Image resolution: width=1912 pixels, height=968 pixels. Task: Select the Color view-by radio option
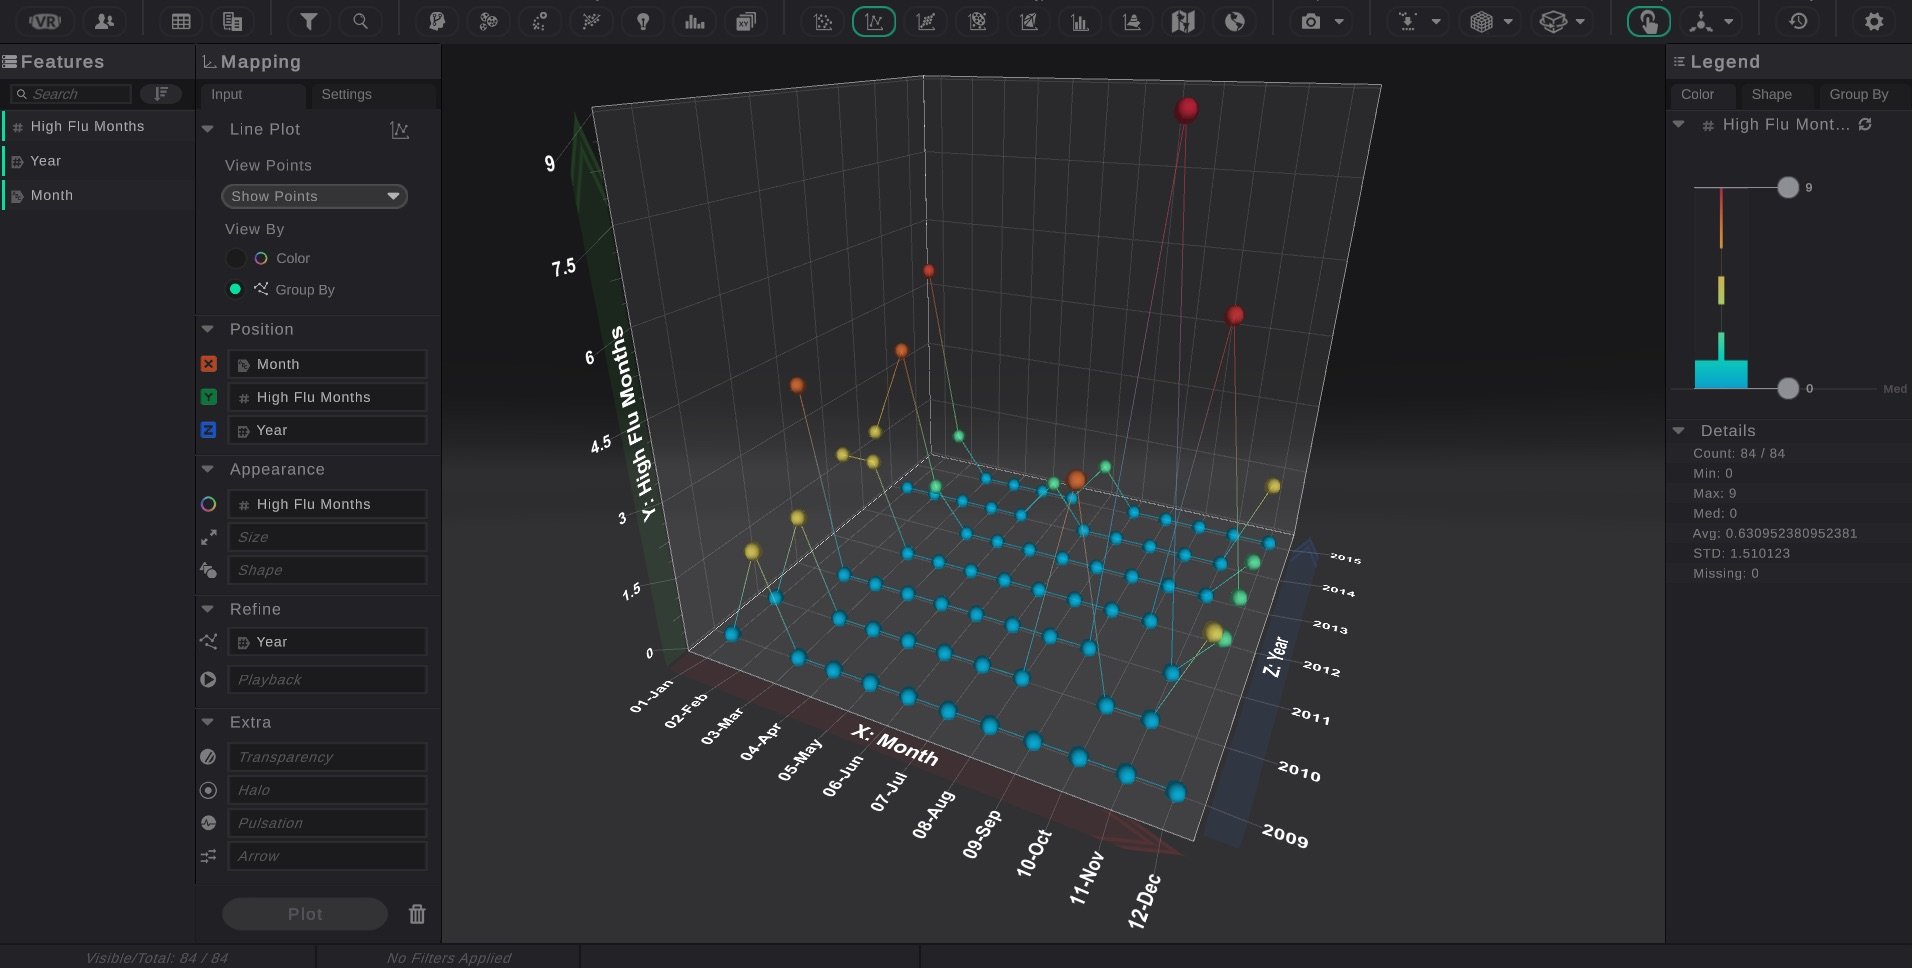click(x=235, y=258)
